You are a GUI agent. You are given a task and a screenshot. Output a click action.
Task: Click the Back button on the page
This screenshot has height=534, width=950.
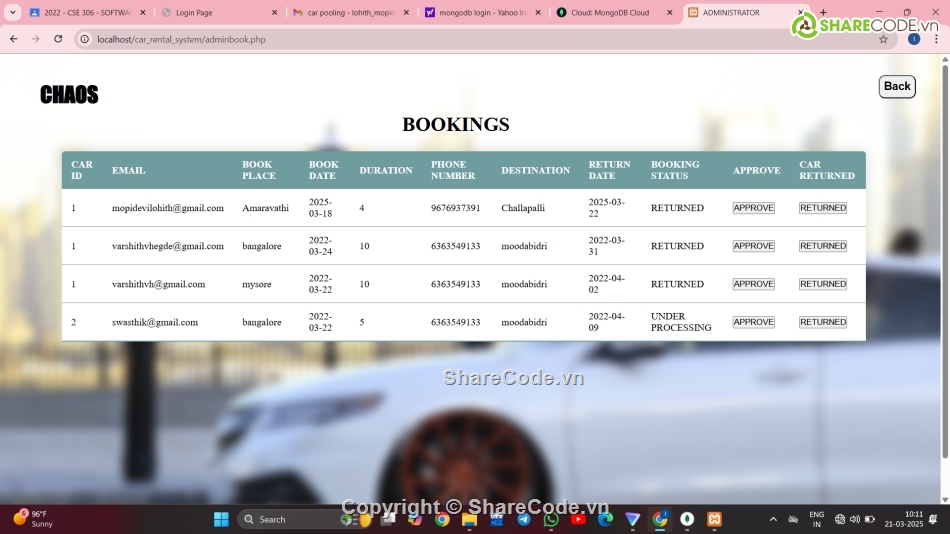pyautogui.click(x=897, y=87)
